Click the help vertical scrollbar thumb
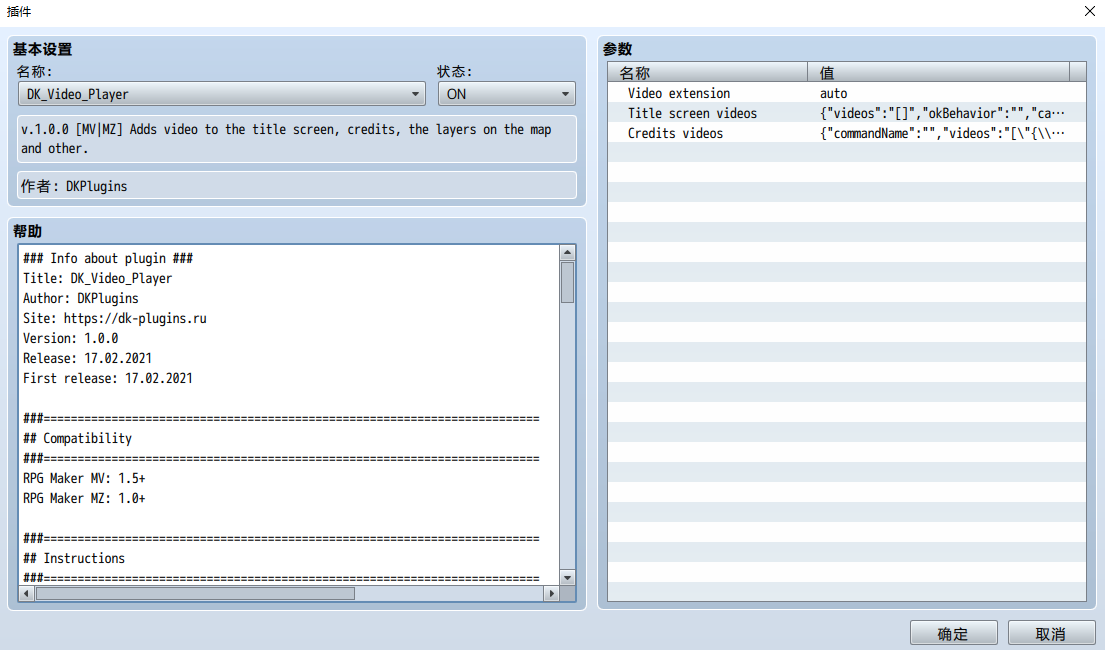 pyautogui.click(x=567, y=282)
